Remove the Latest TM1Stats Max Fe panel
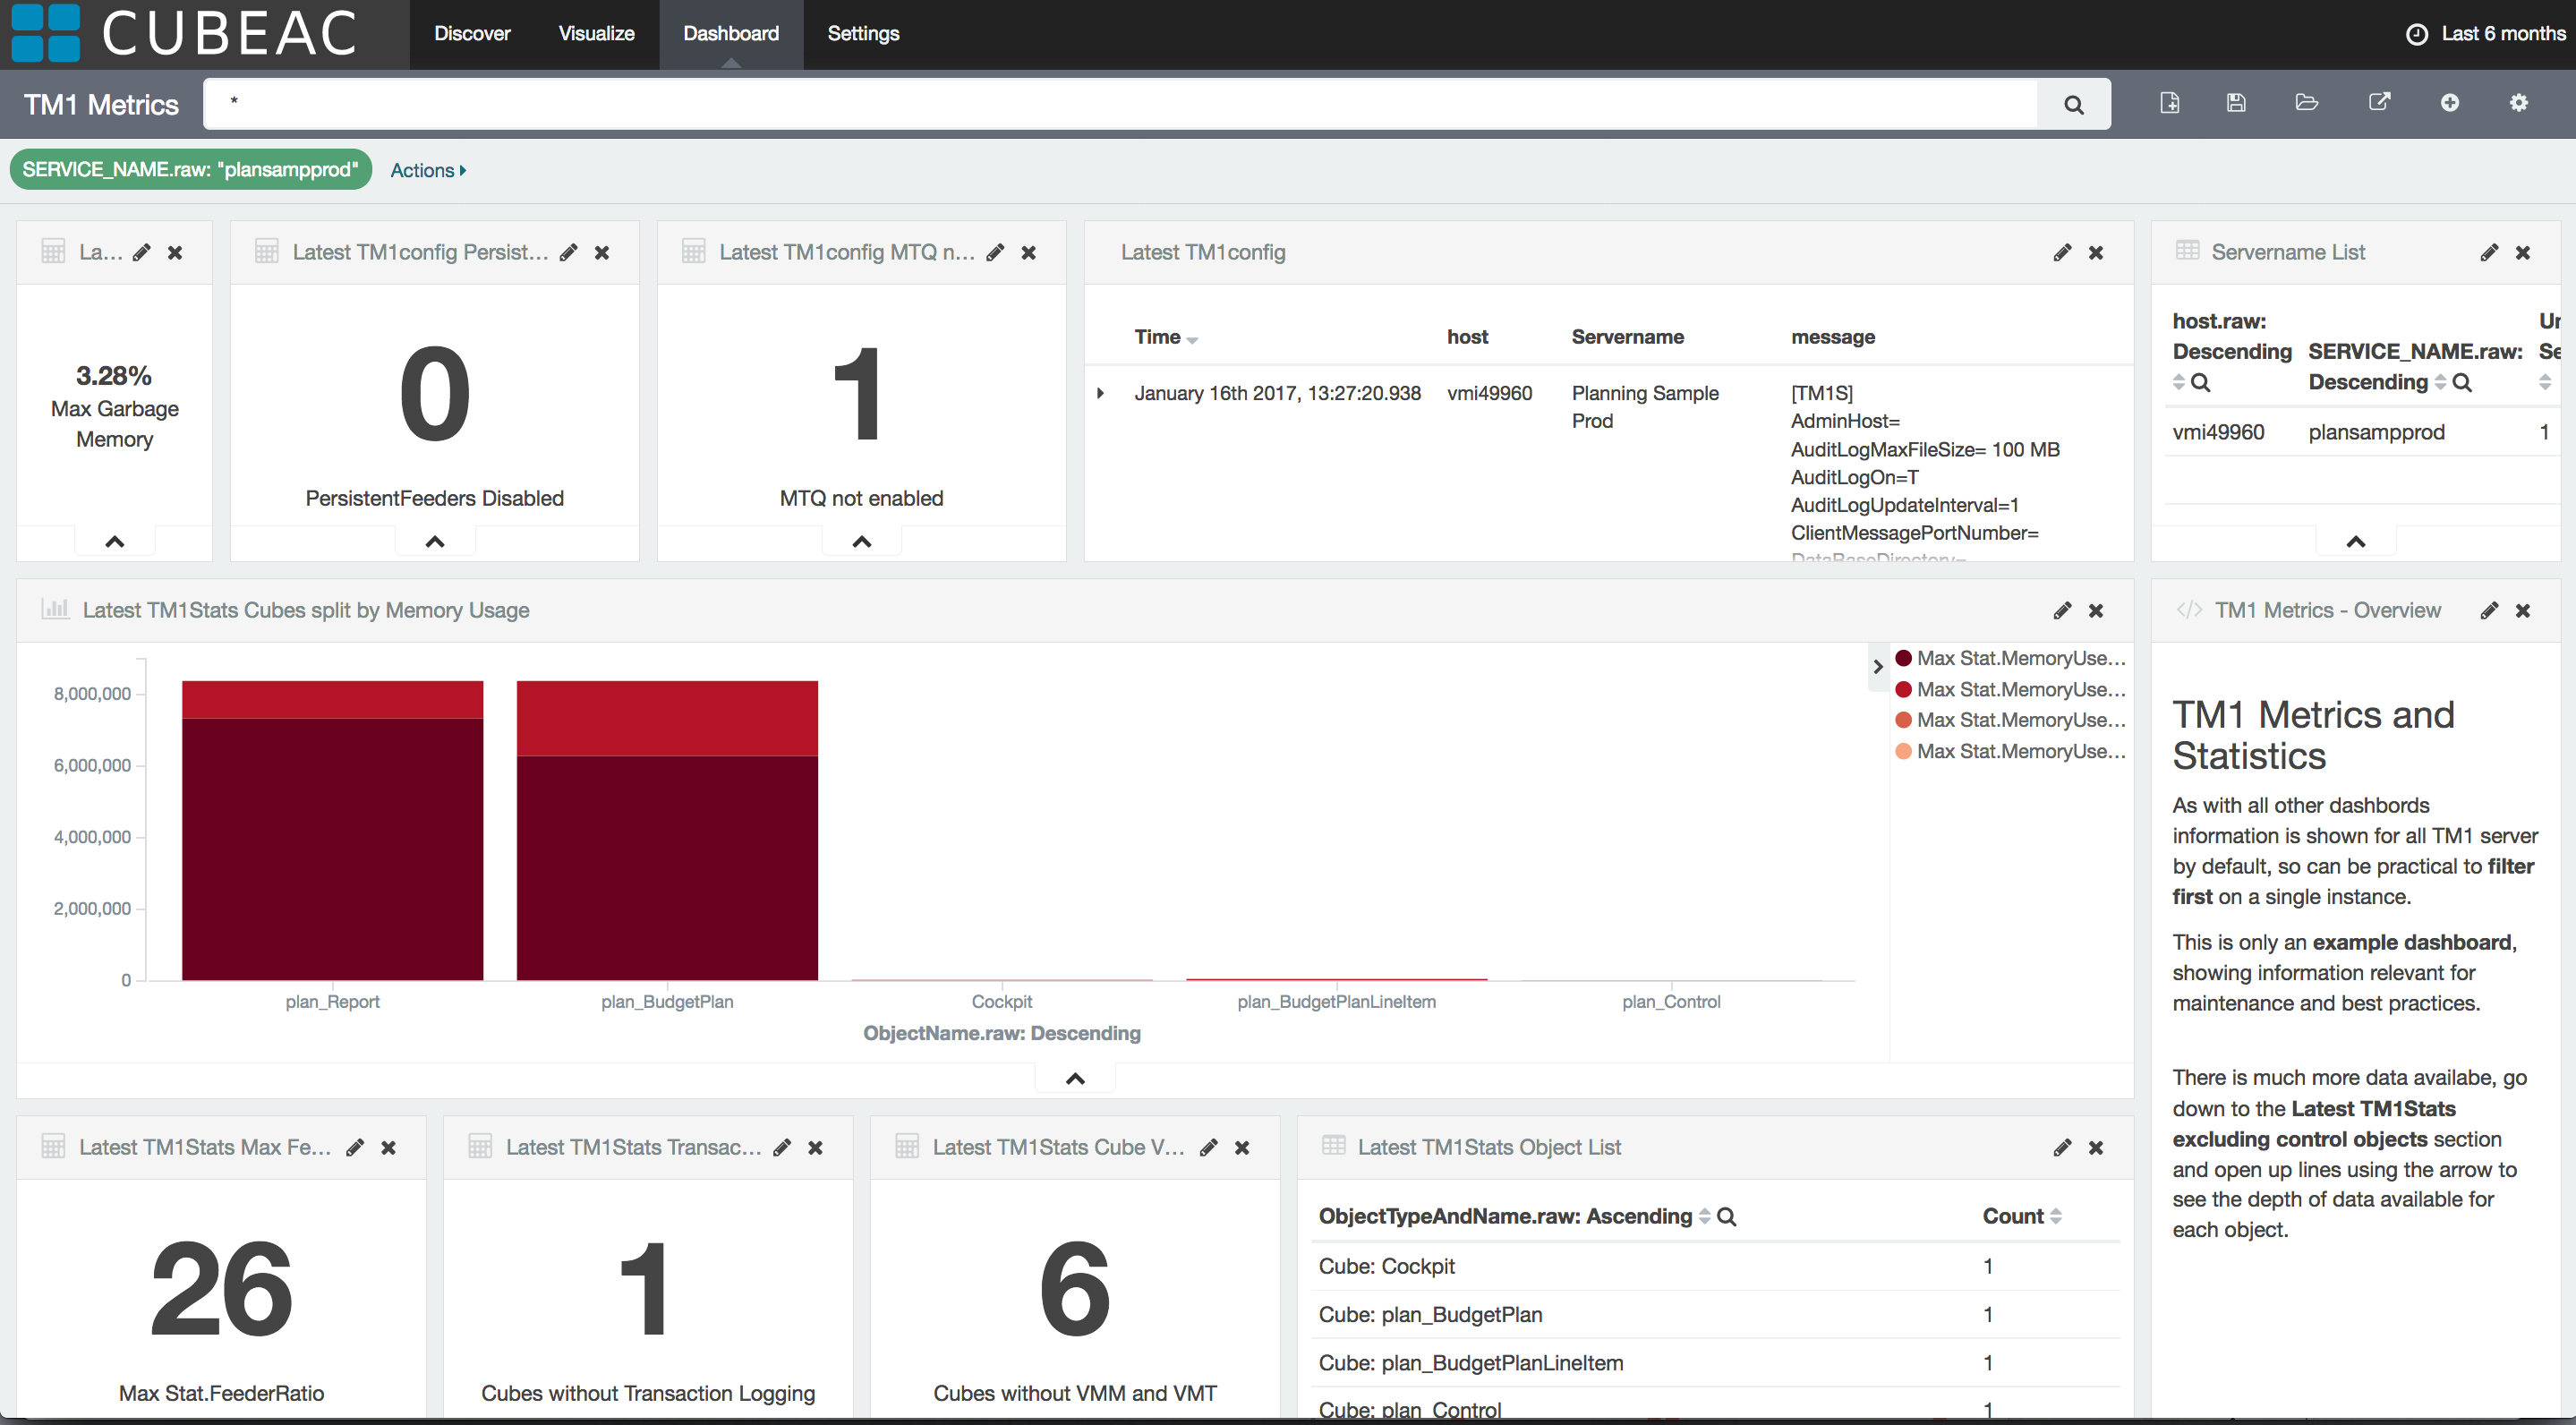The width and height of the screenshot is (2576, 1425). point(389,1148)
